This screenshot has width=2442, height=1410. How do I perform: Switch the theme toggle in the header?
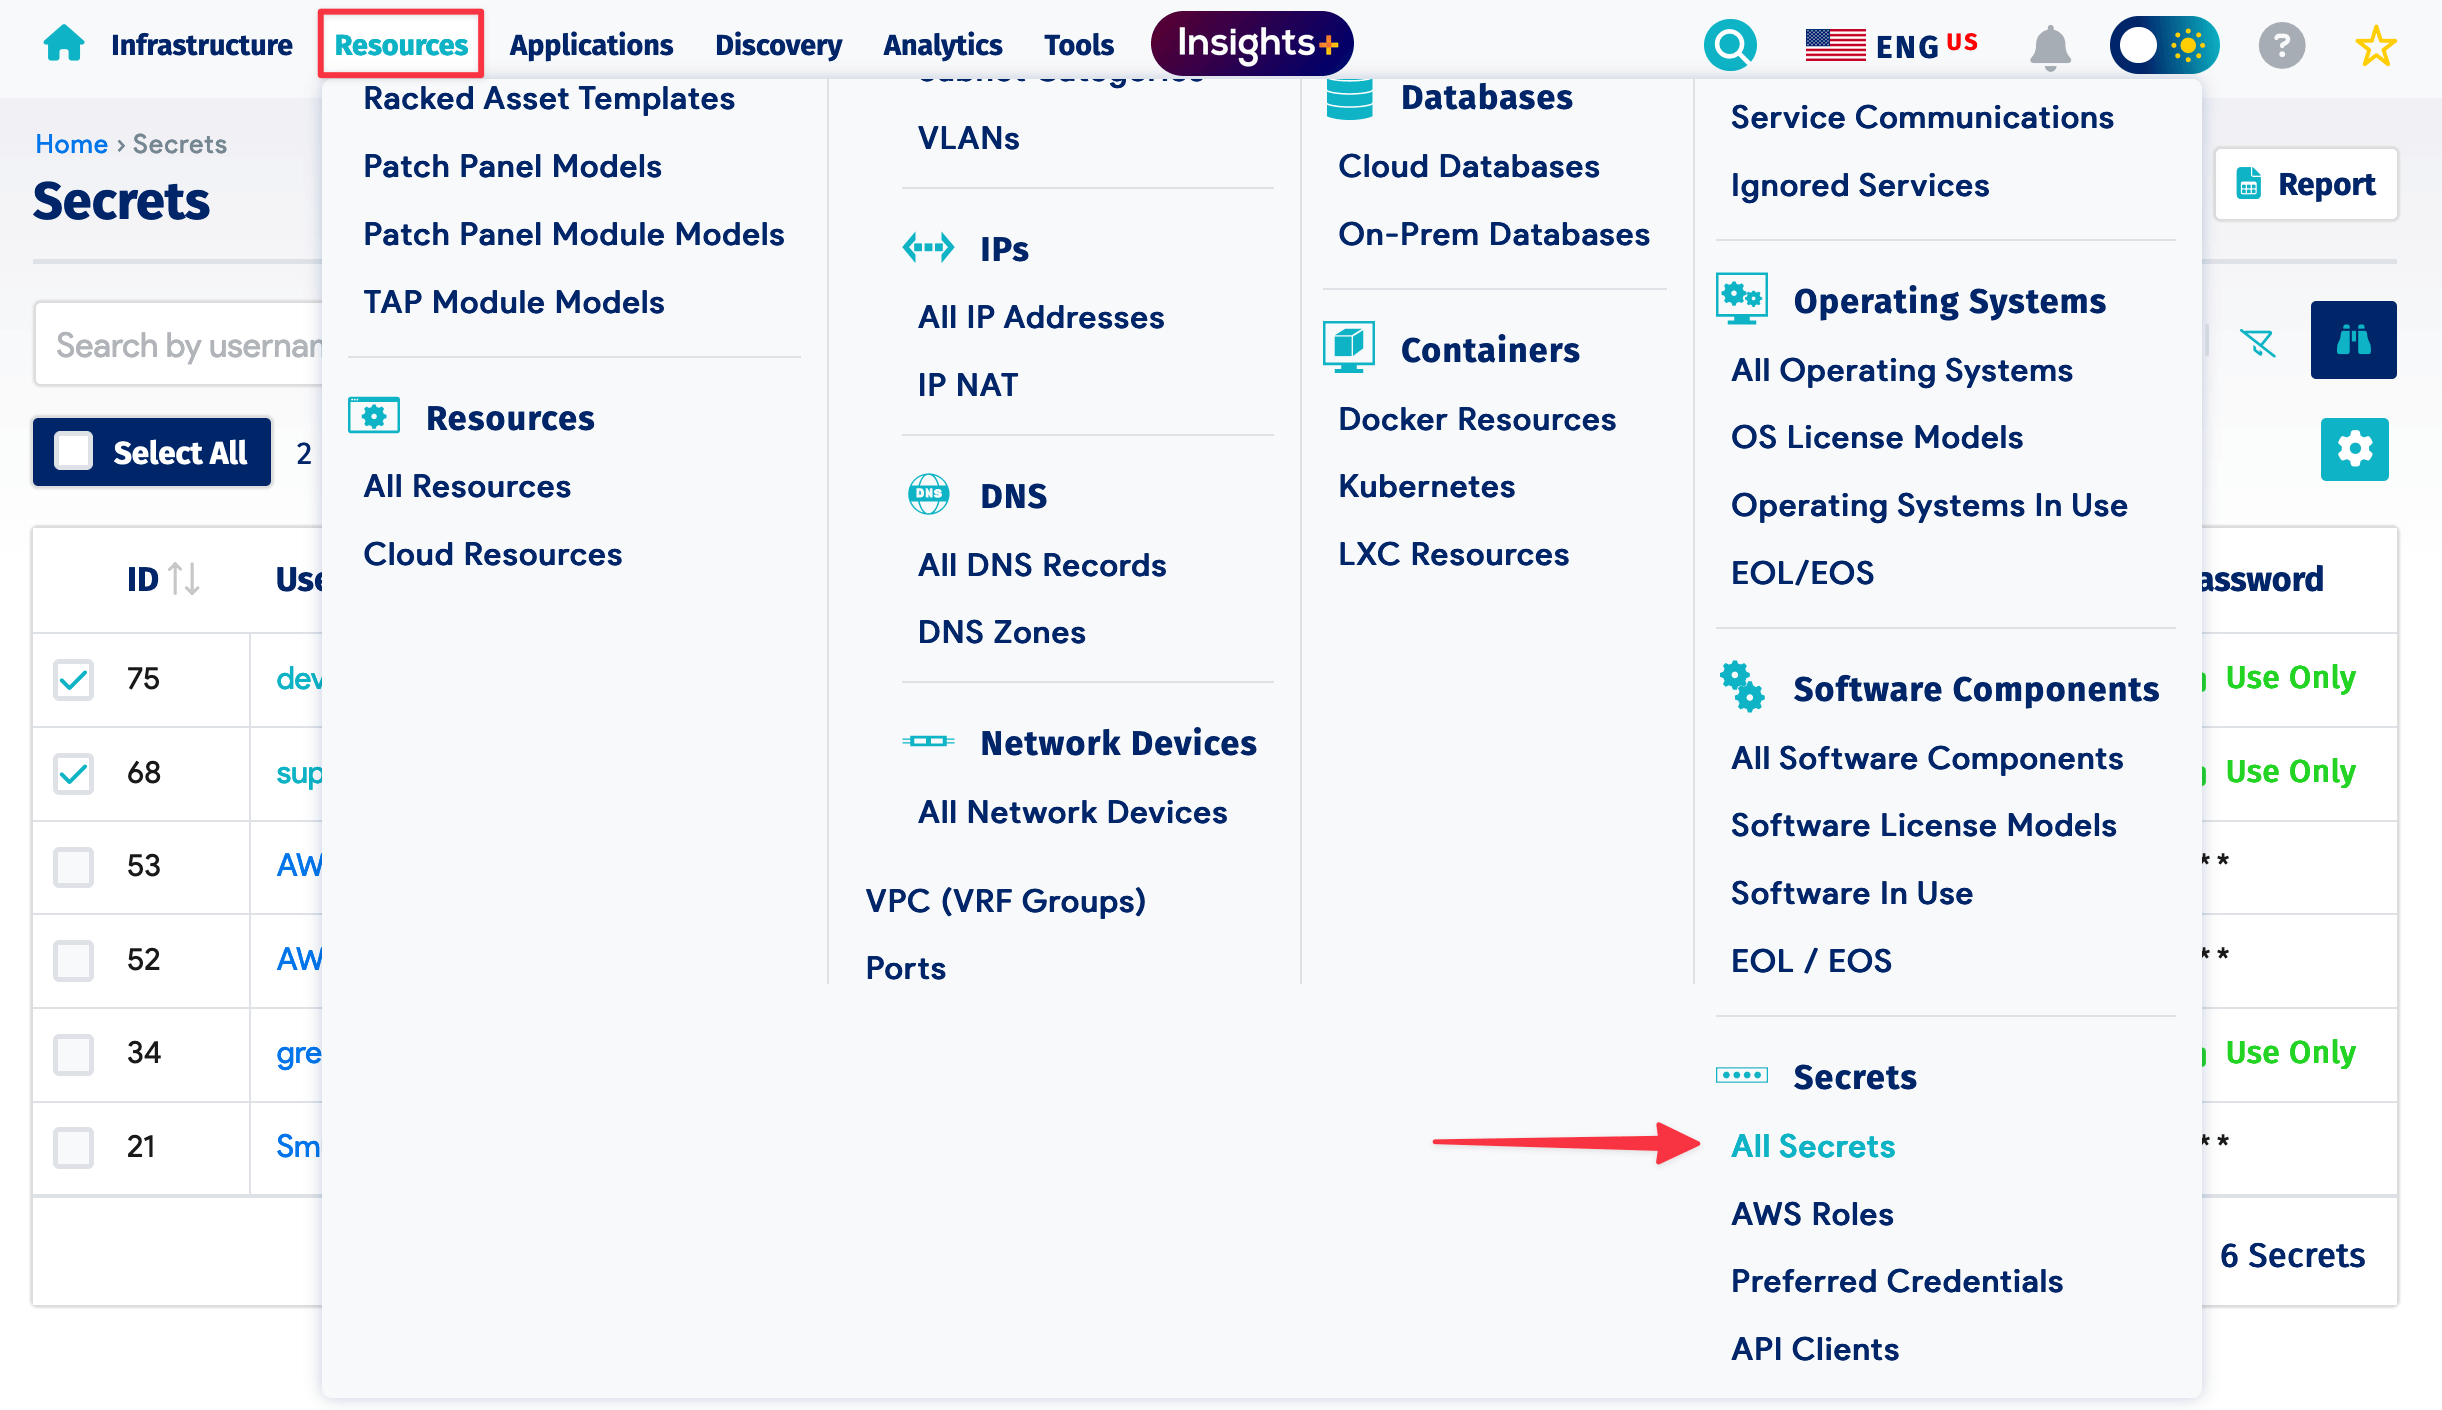[x=2165, y=44]
